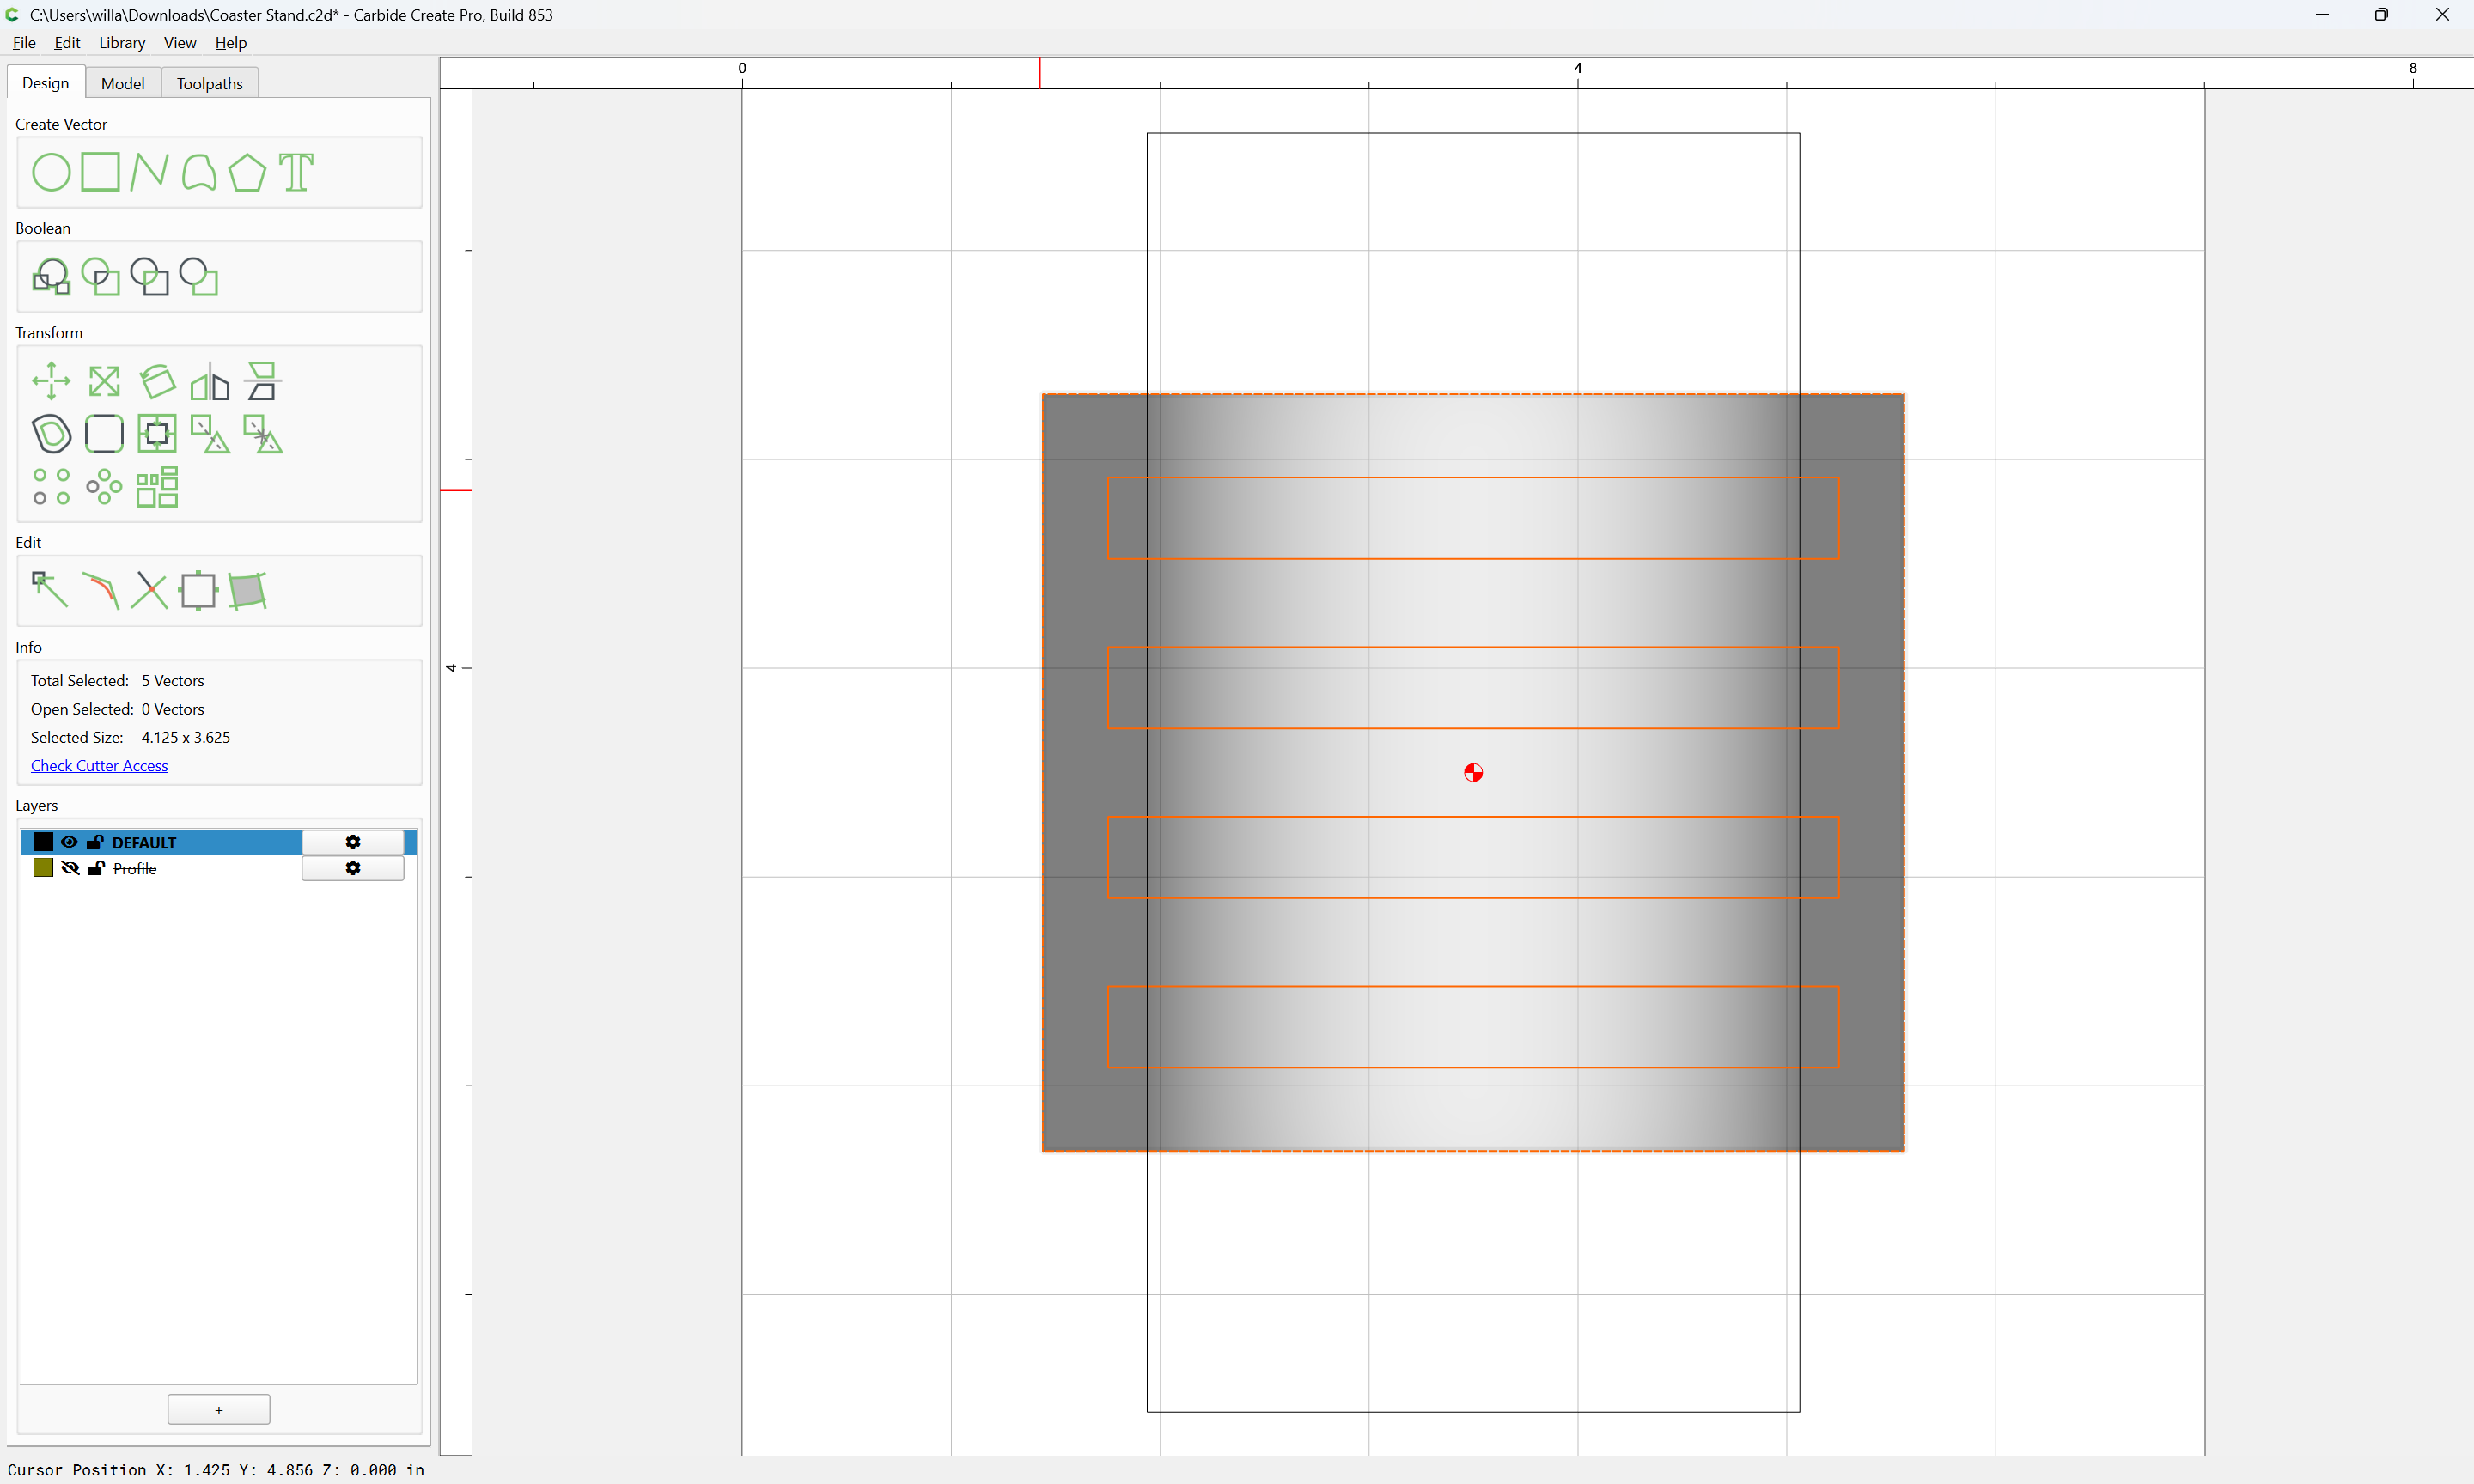Ungroup the selected vectors
2474x1484 pixels.
coord(263,434)
